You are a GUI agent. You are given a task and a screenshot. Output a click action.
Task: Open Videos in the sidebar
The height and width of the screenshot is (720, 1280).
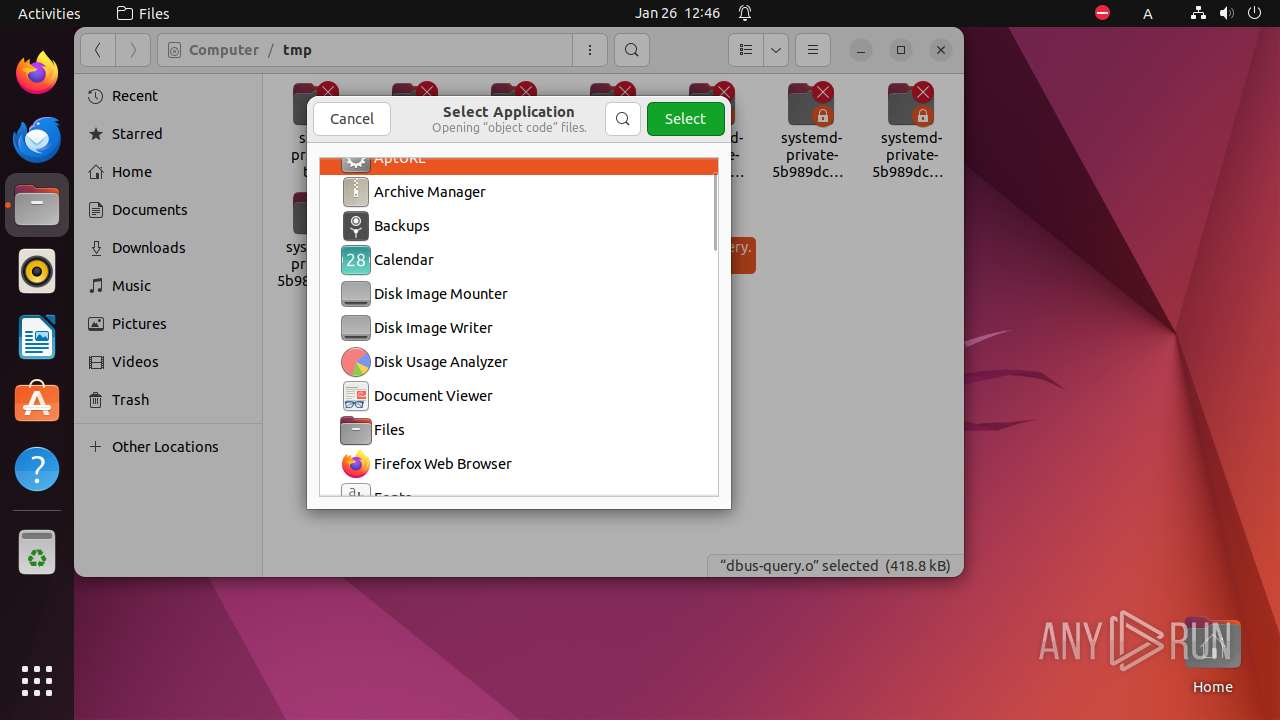(168, 362)
